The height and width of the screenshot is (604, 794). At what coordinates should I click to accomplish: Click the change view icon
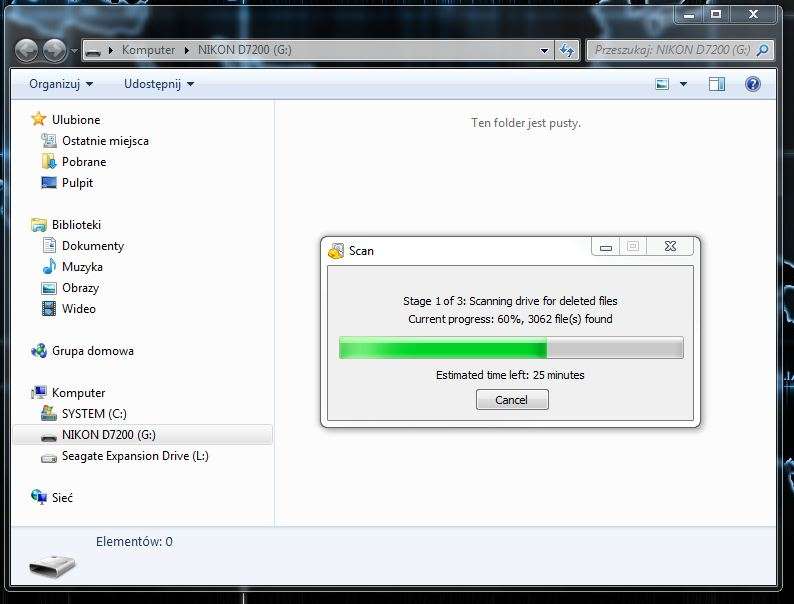662,85
